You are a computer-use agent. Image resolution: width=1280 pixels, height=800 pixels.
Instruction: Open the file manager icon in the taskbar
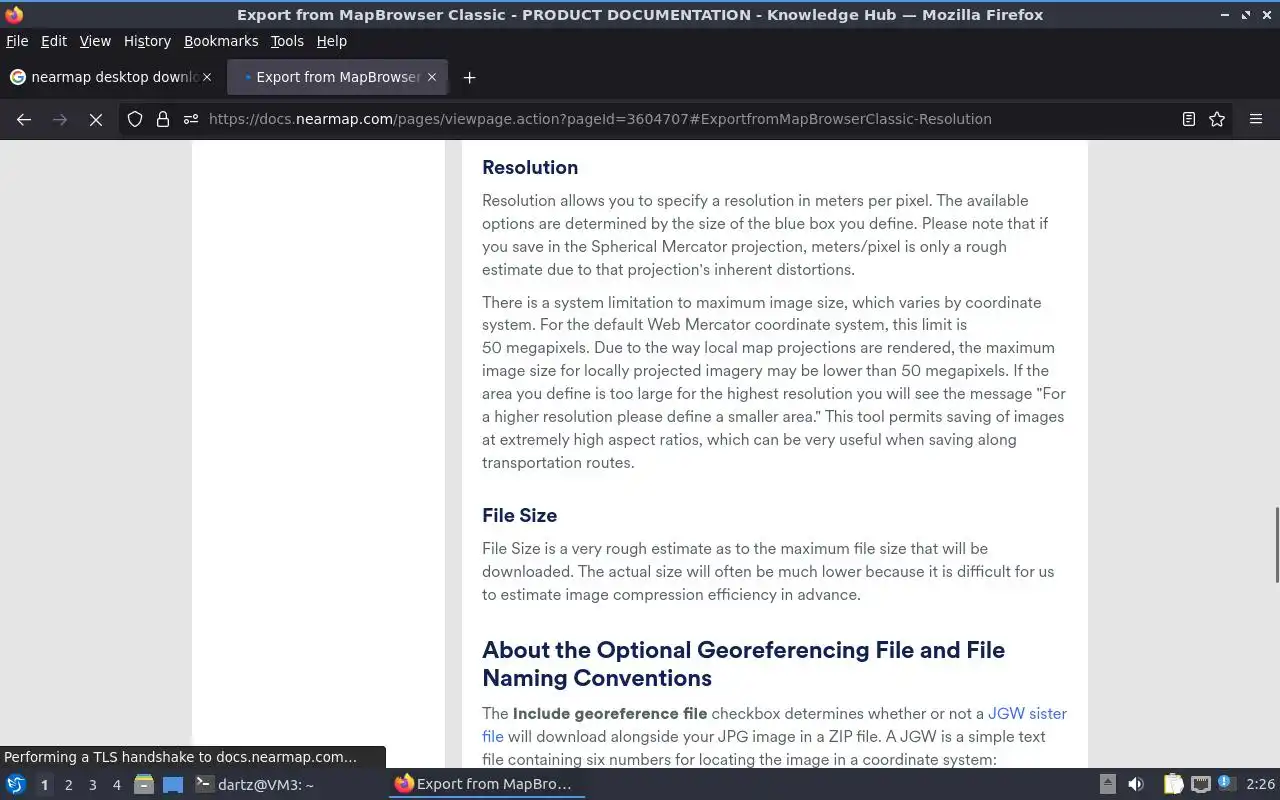144,784
